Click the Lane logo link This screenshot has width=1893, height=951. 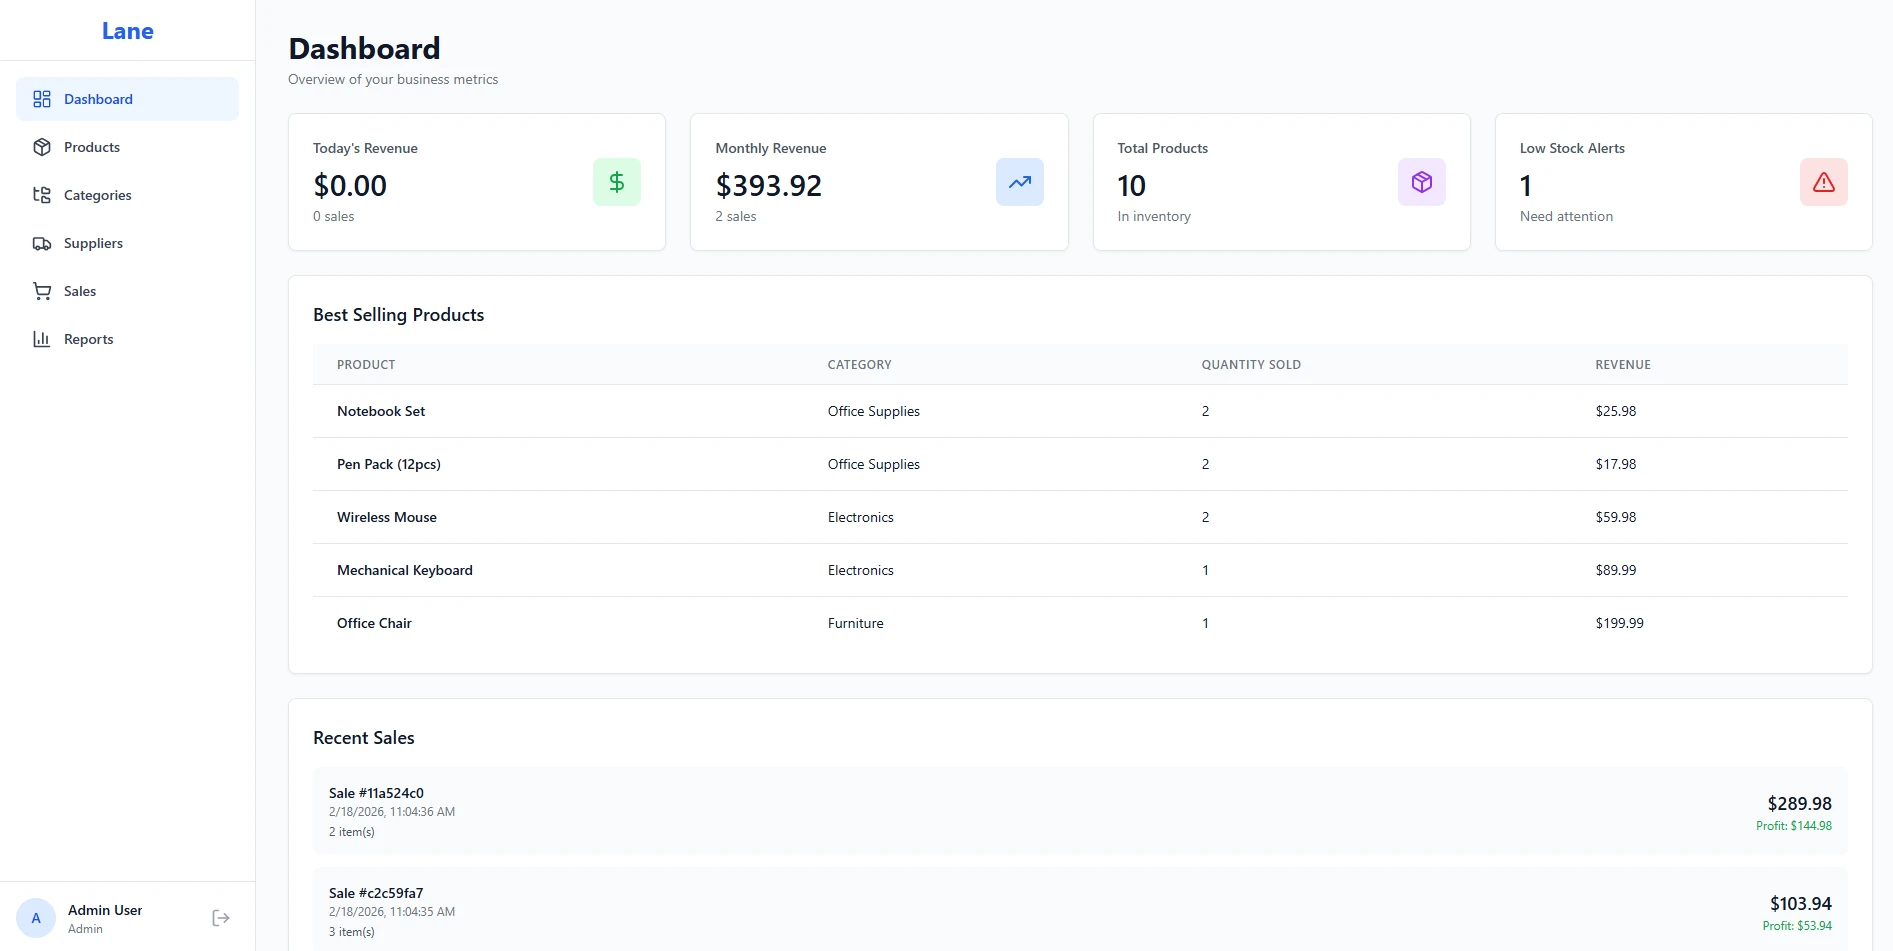128,31
